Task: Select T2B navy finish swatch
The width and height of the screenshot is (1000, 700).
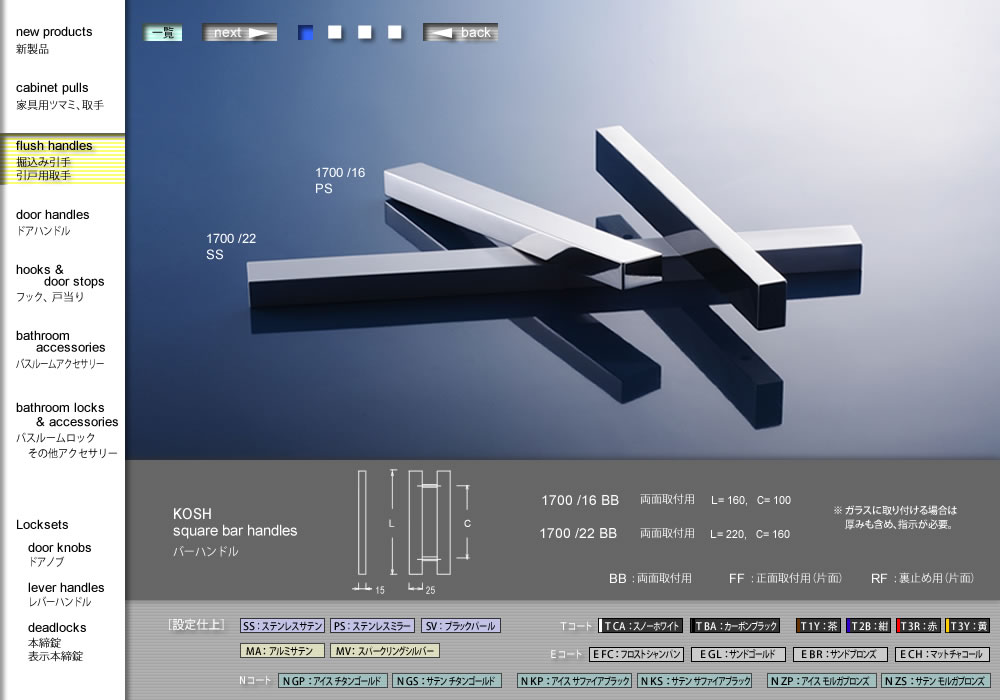Action: pos(868,626)
